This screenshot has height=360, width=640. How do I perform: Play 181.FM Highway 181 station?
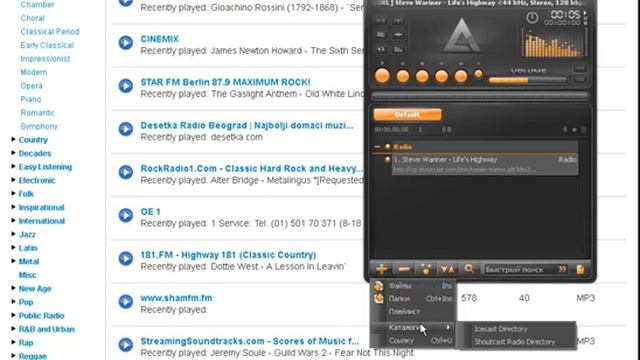pos(126,258)
